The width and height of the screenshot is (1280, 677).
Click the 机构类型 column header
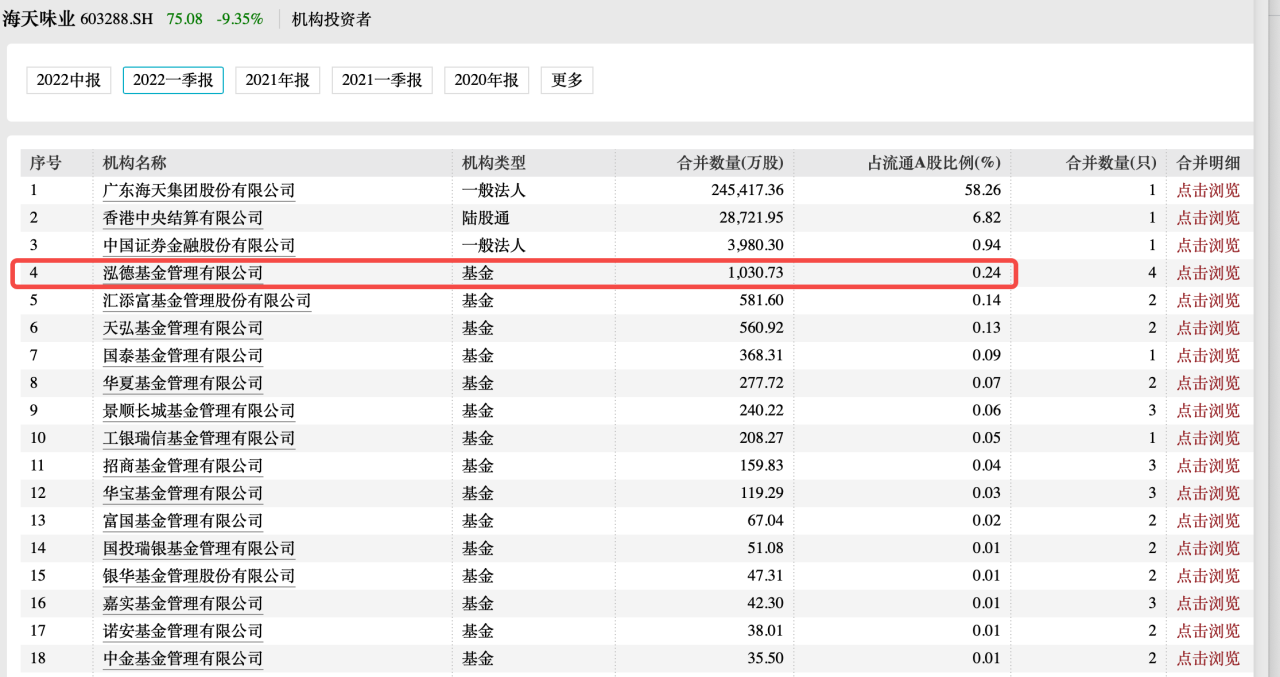pos(493,163)
